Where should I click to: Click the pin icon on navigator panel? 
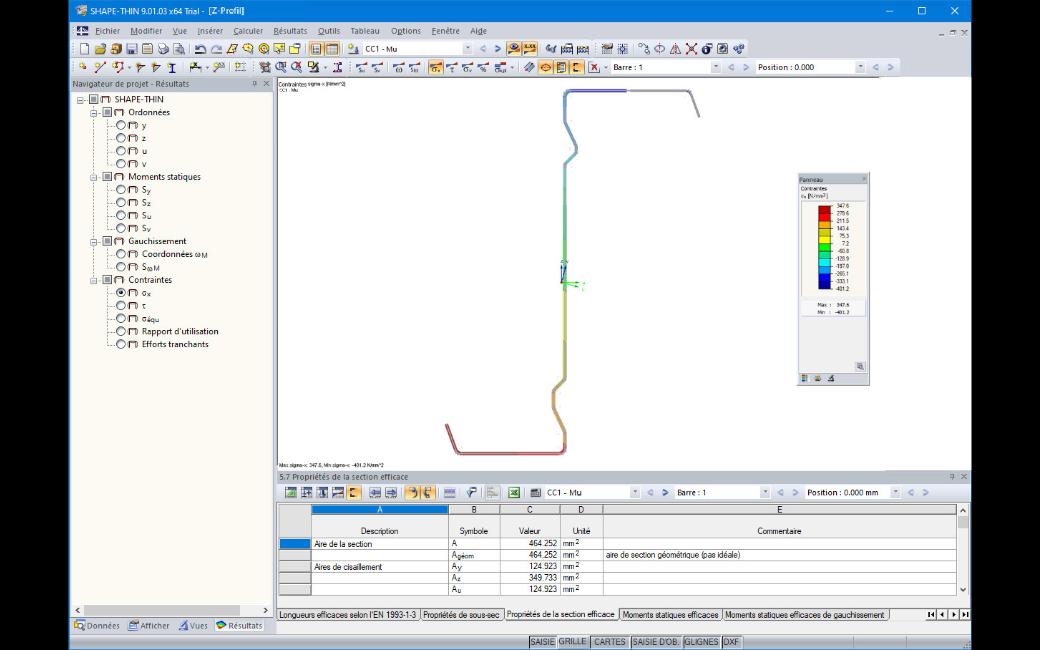[x=255, y=84]
